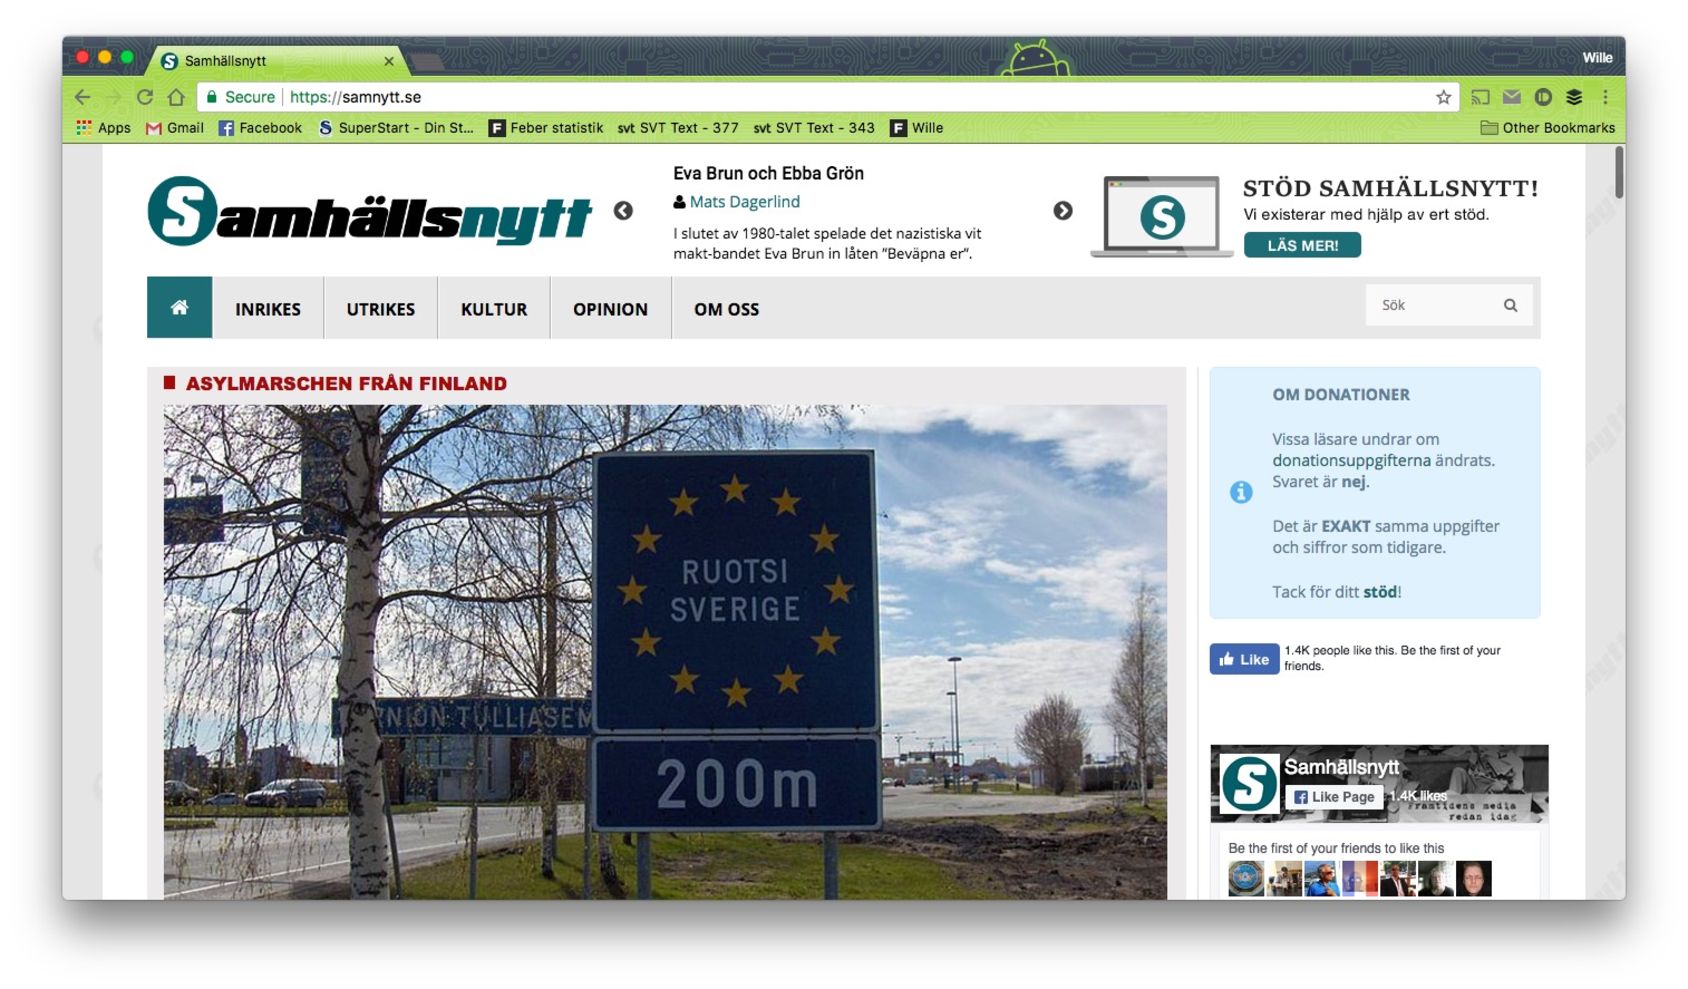The height and width of the screenshot is (989, 1688).
Task: Open the Gmail bookmark
Action: point(175,128)
